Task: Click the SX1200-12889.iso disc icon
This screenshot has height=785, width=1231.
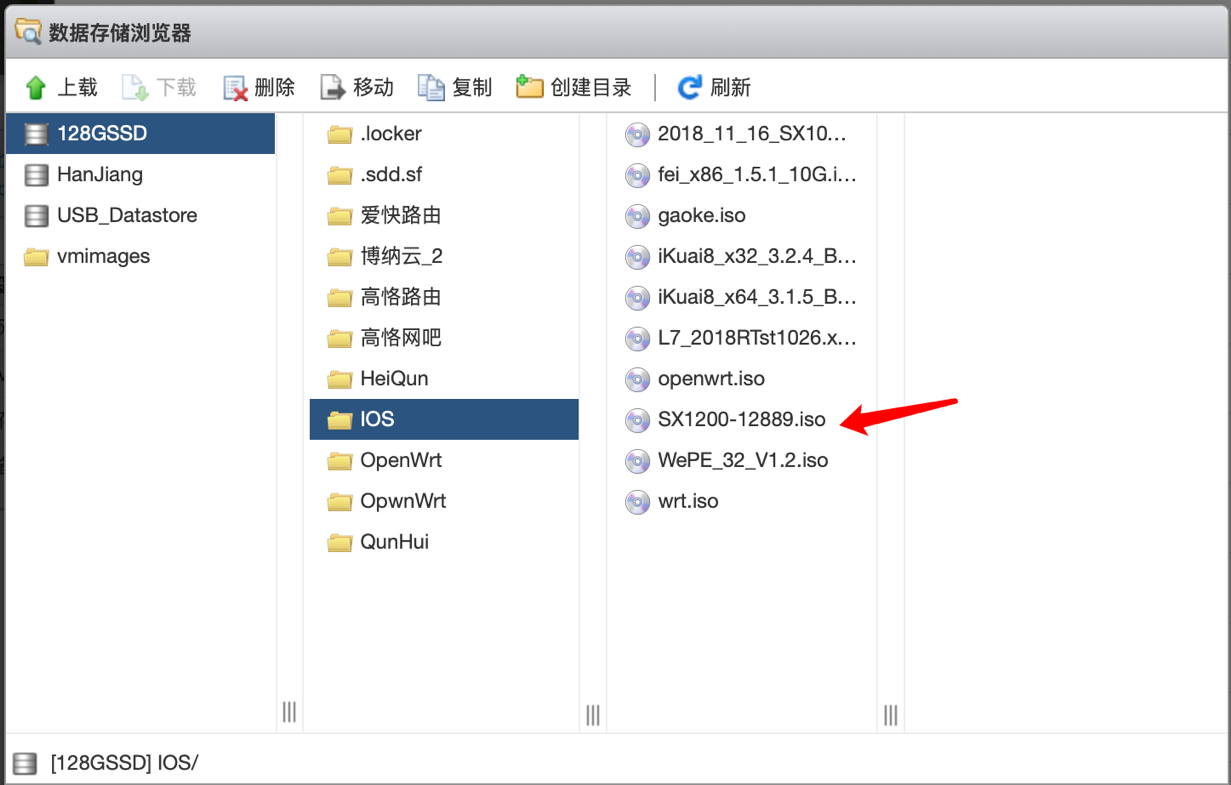Action: [x=637, y=420]
